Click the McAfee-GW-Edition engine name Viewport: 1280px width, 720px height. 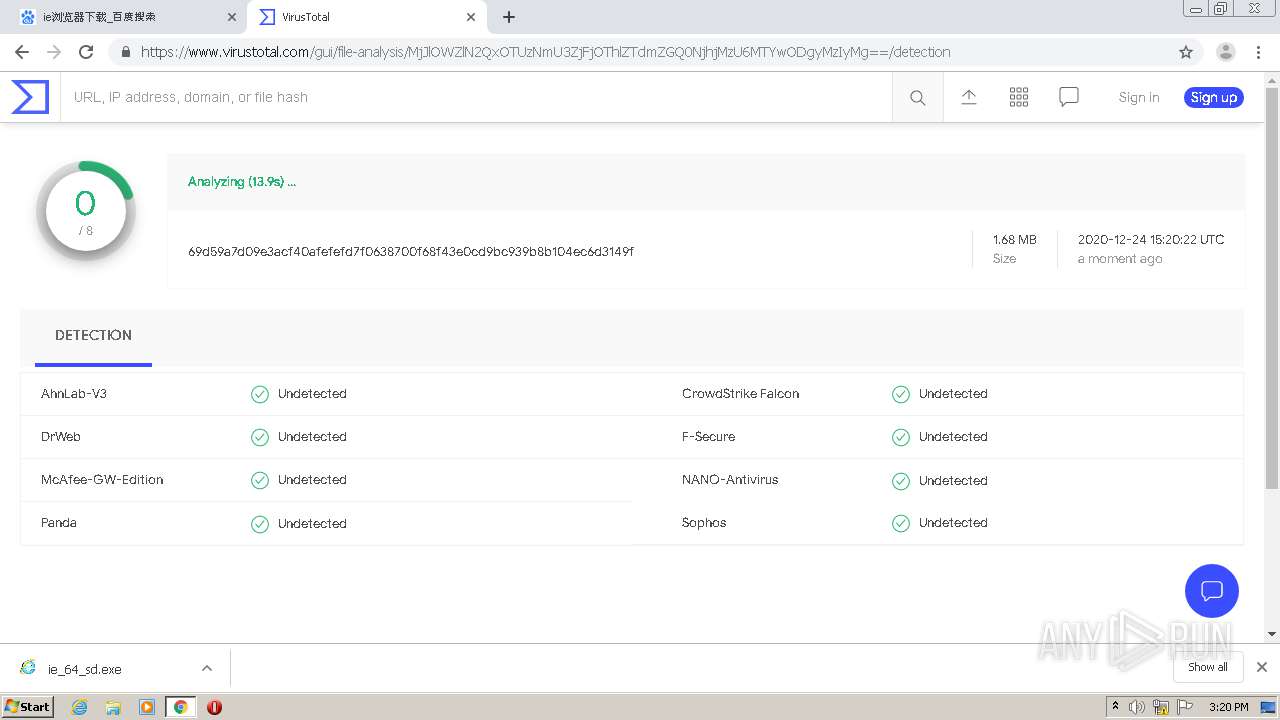tap(102, 480)
